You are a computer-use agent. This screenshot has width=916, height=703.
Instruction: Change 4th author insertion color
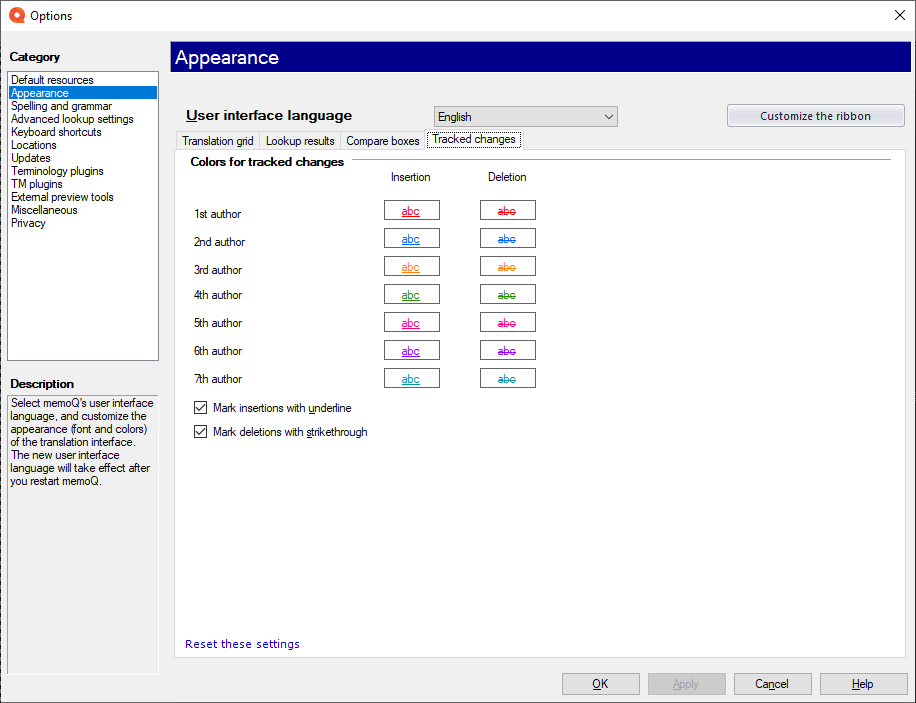411,295
